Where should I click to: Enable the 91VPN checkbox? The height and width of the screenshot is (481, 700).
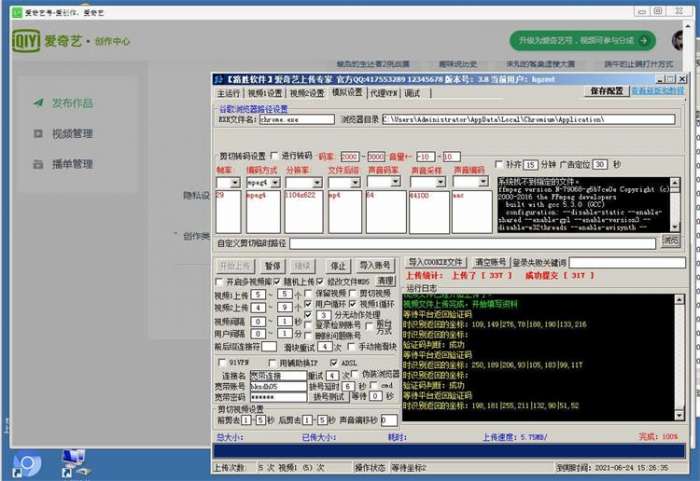(x=222, y=362)
